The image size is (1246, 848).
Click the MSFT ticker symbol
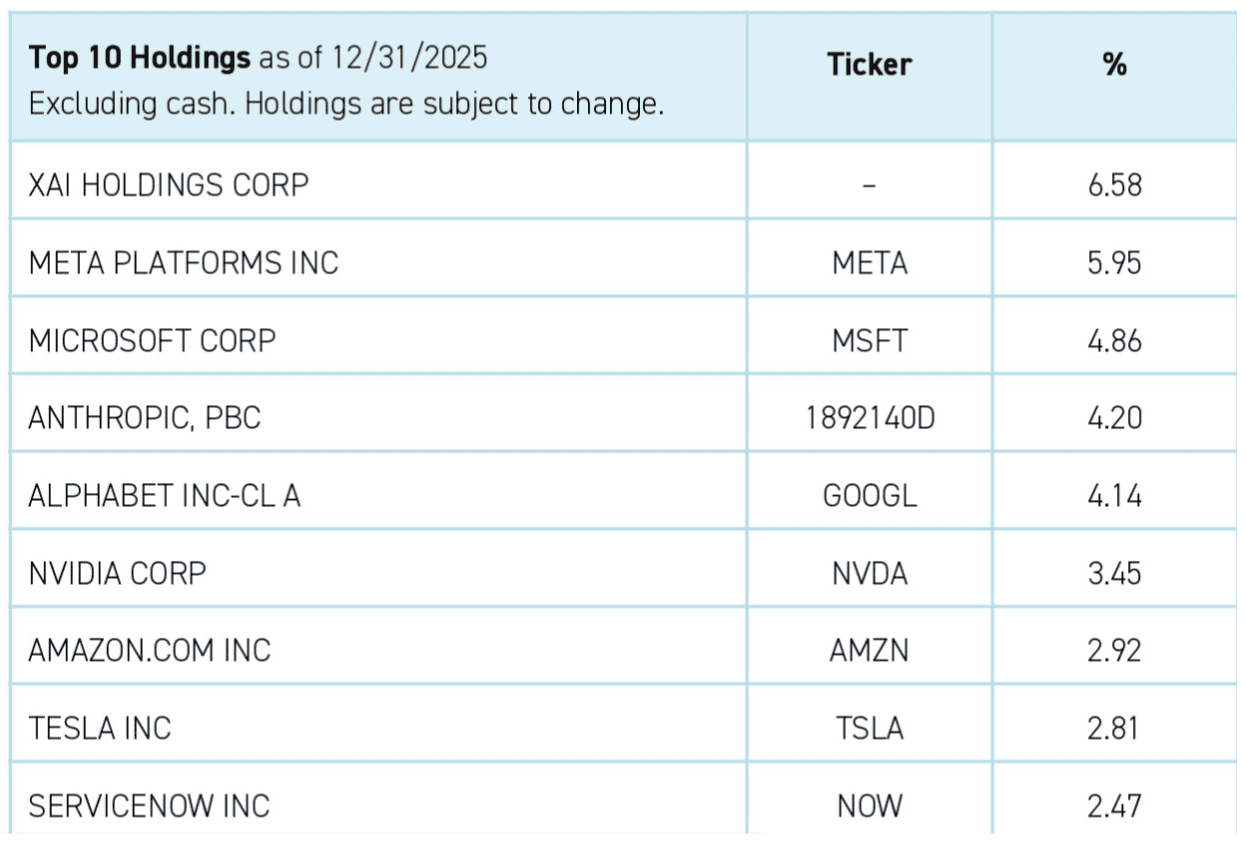coord(869,341)
